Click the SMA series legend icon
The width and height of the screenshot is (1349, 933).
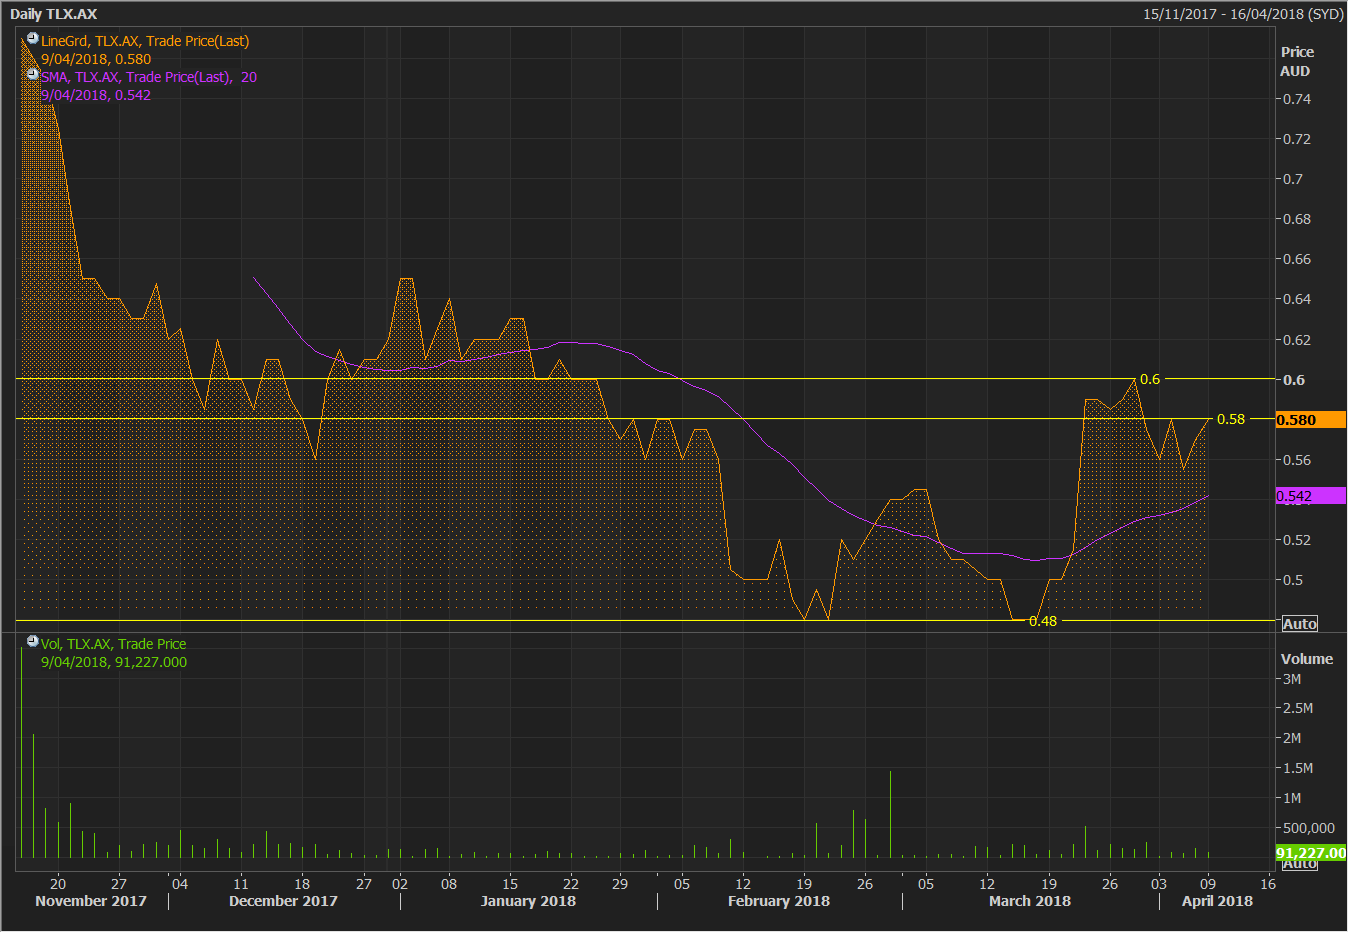click(x=33, y=75)
